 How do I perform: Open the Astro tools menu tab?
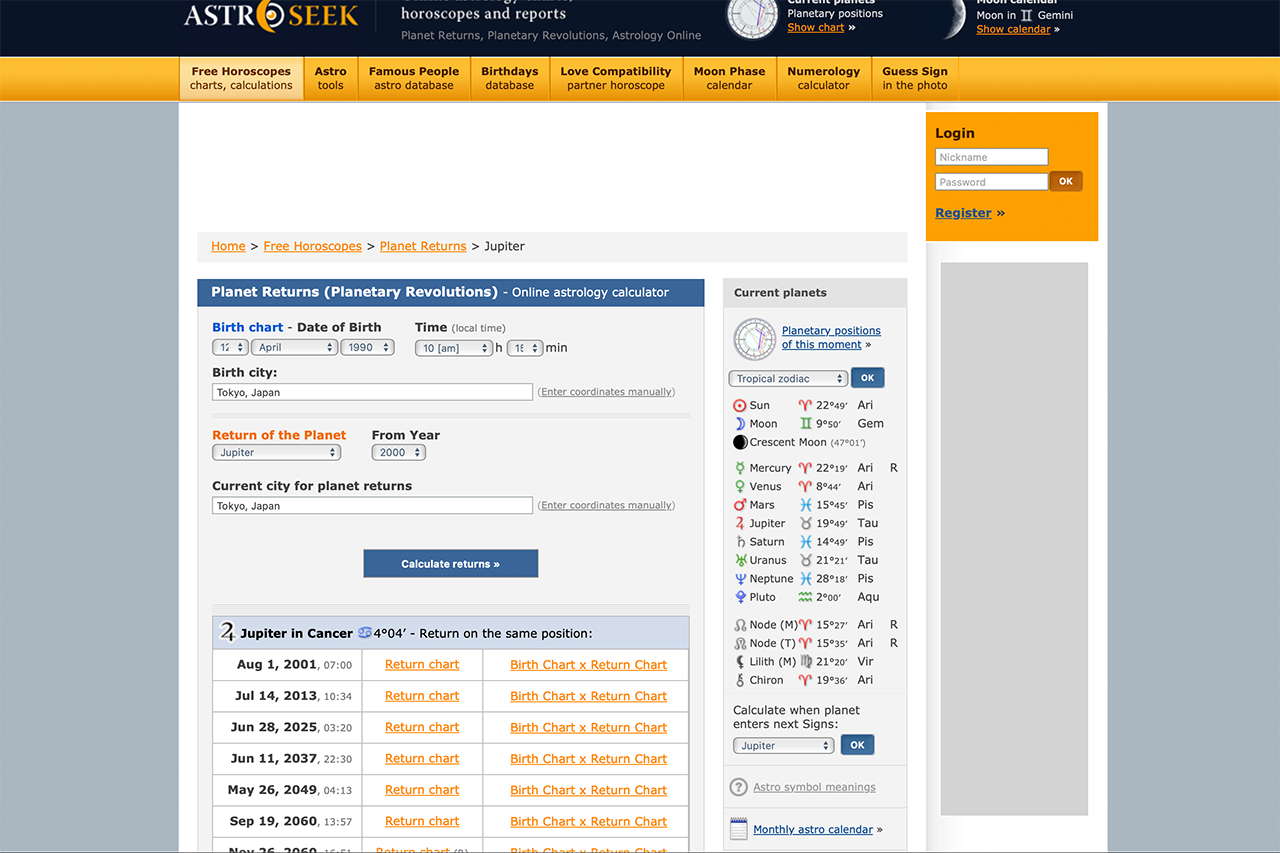[x=330, y=78]
